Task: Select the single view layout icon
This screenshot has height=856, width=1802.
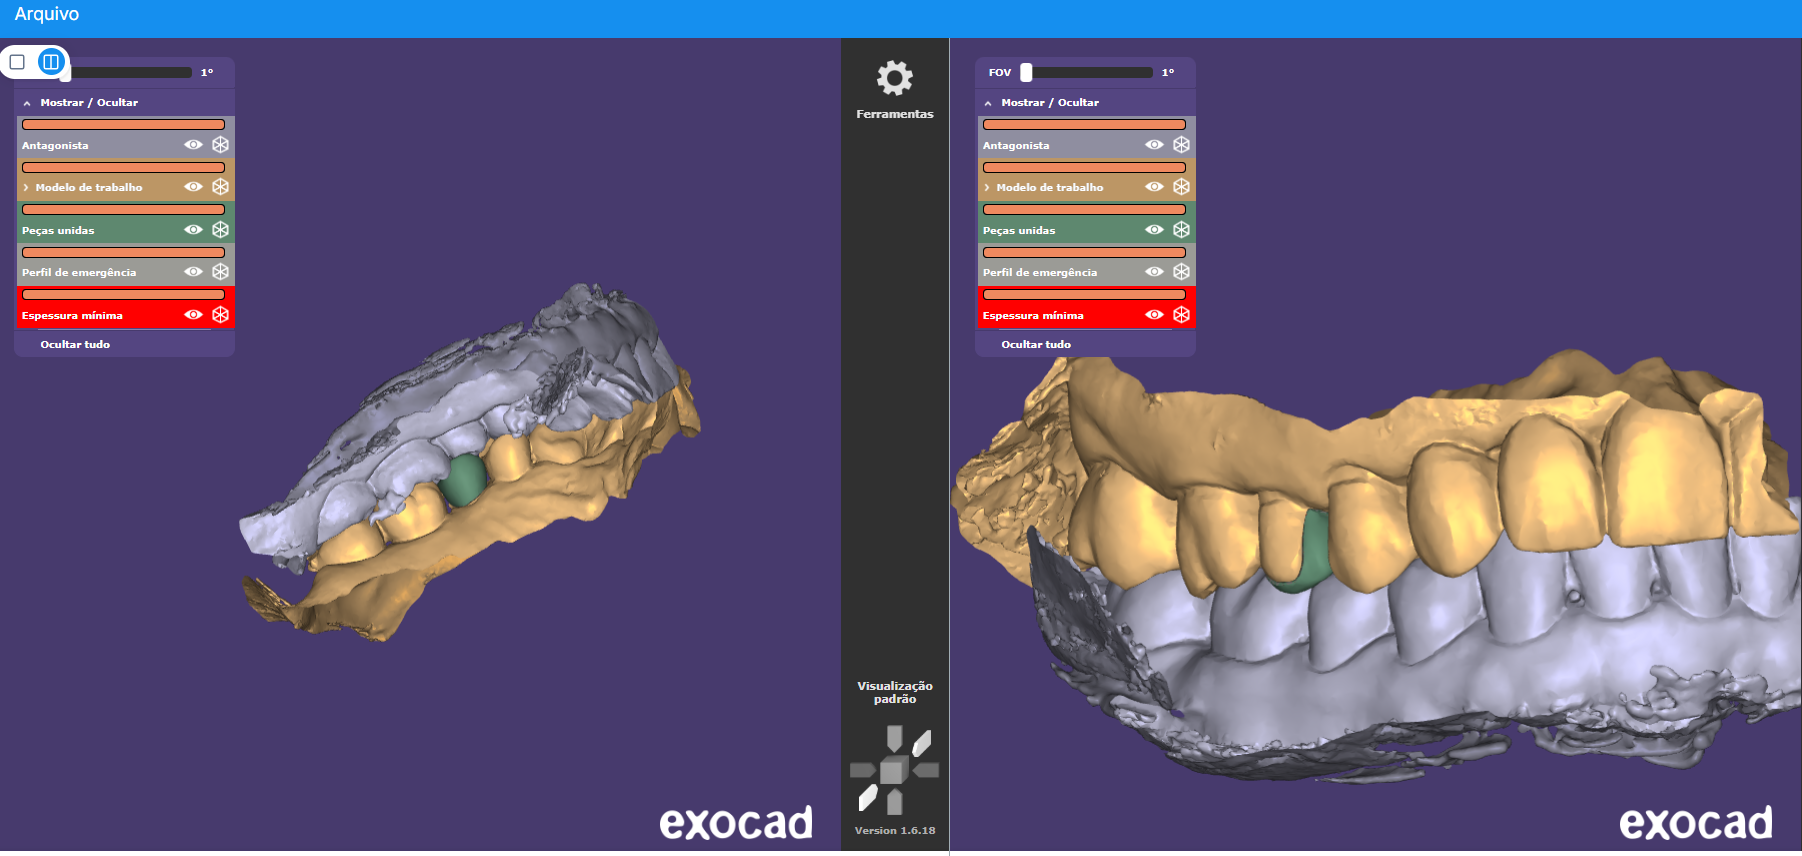Action: pyautogui.click(x=17, y=62)
